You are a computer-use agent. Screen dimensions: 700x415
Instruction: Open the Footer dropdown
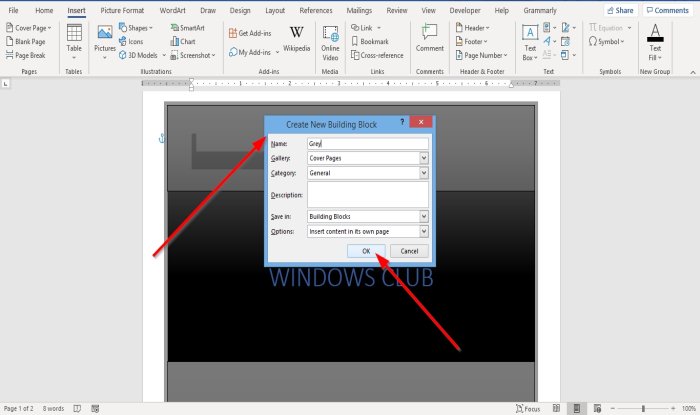point(471,42)
